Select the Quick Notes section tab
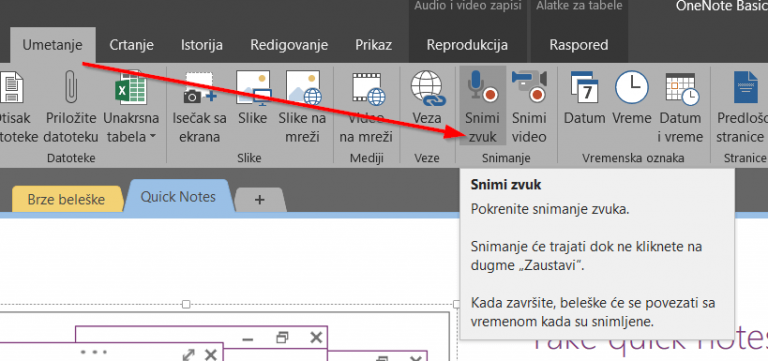This screenshot has height=361, width=768. [178, 197]
